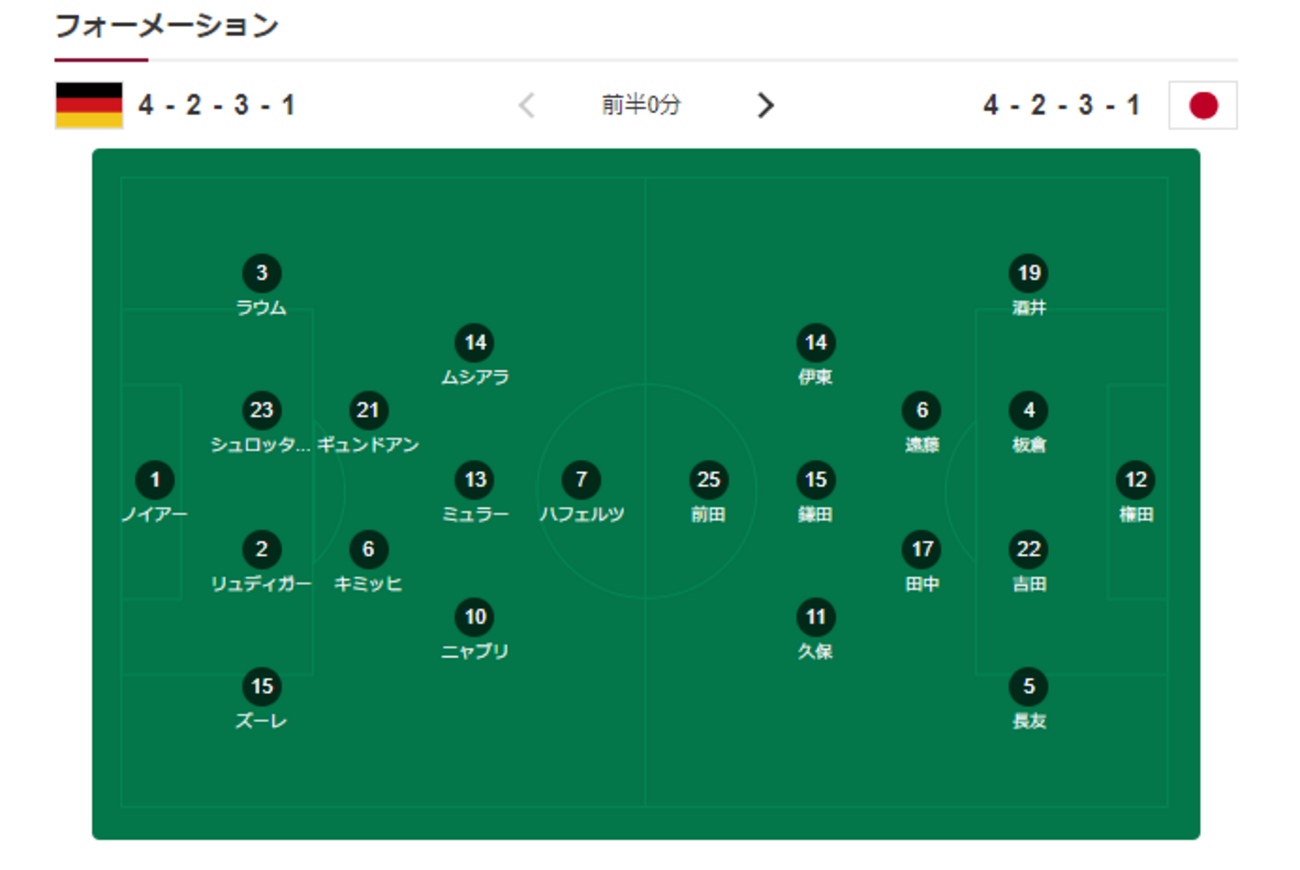Image resolution: width=1300 pixels, height=870 pixels.
Task: Select Japan number 22 吉田
Action: click(1029, 549)
